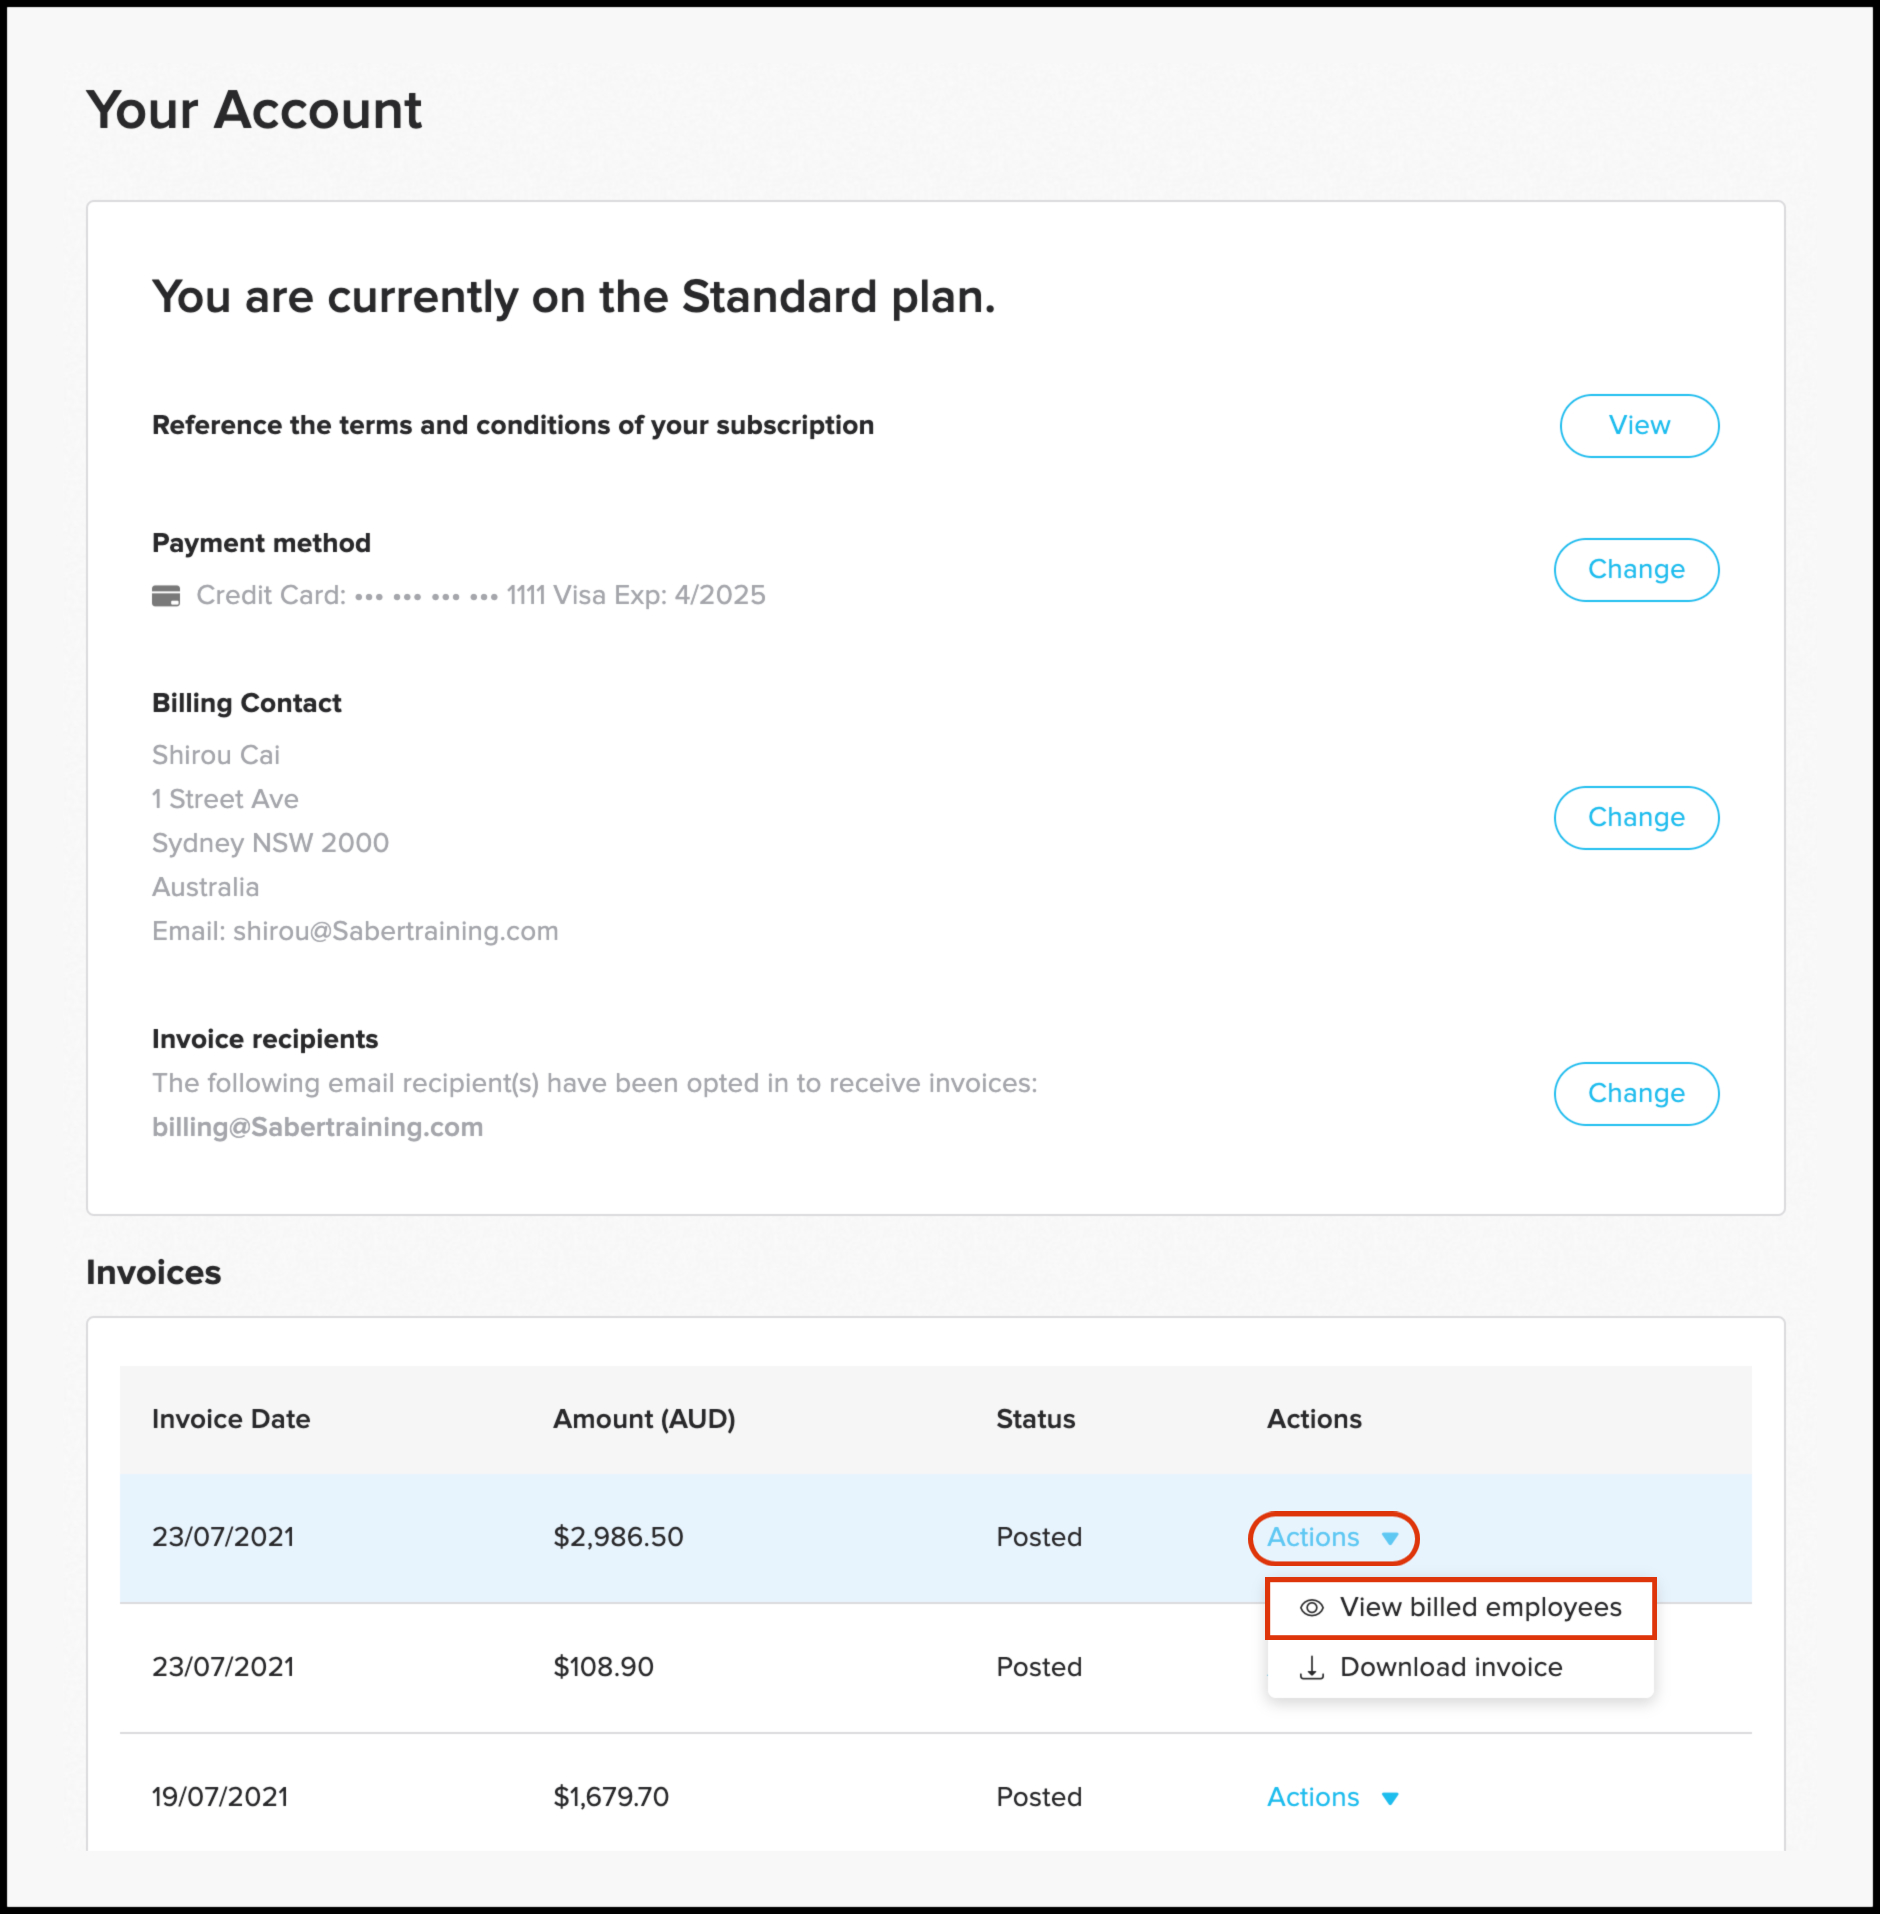This screenshot has height=1914, width=1880.
Task: Change the Billing Contact details
Action: [1636, 818]
